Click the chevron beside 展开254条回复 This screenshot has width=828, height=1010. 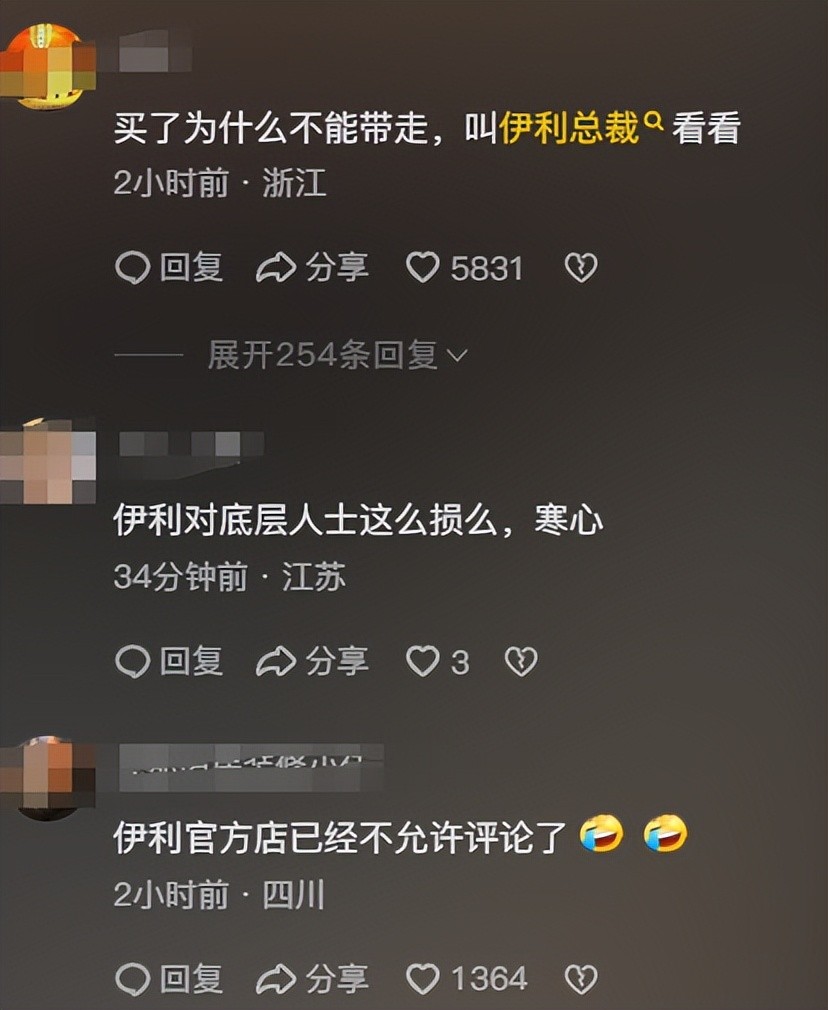tap(457, 356)
